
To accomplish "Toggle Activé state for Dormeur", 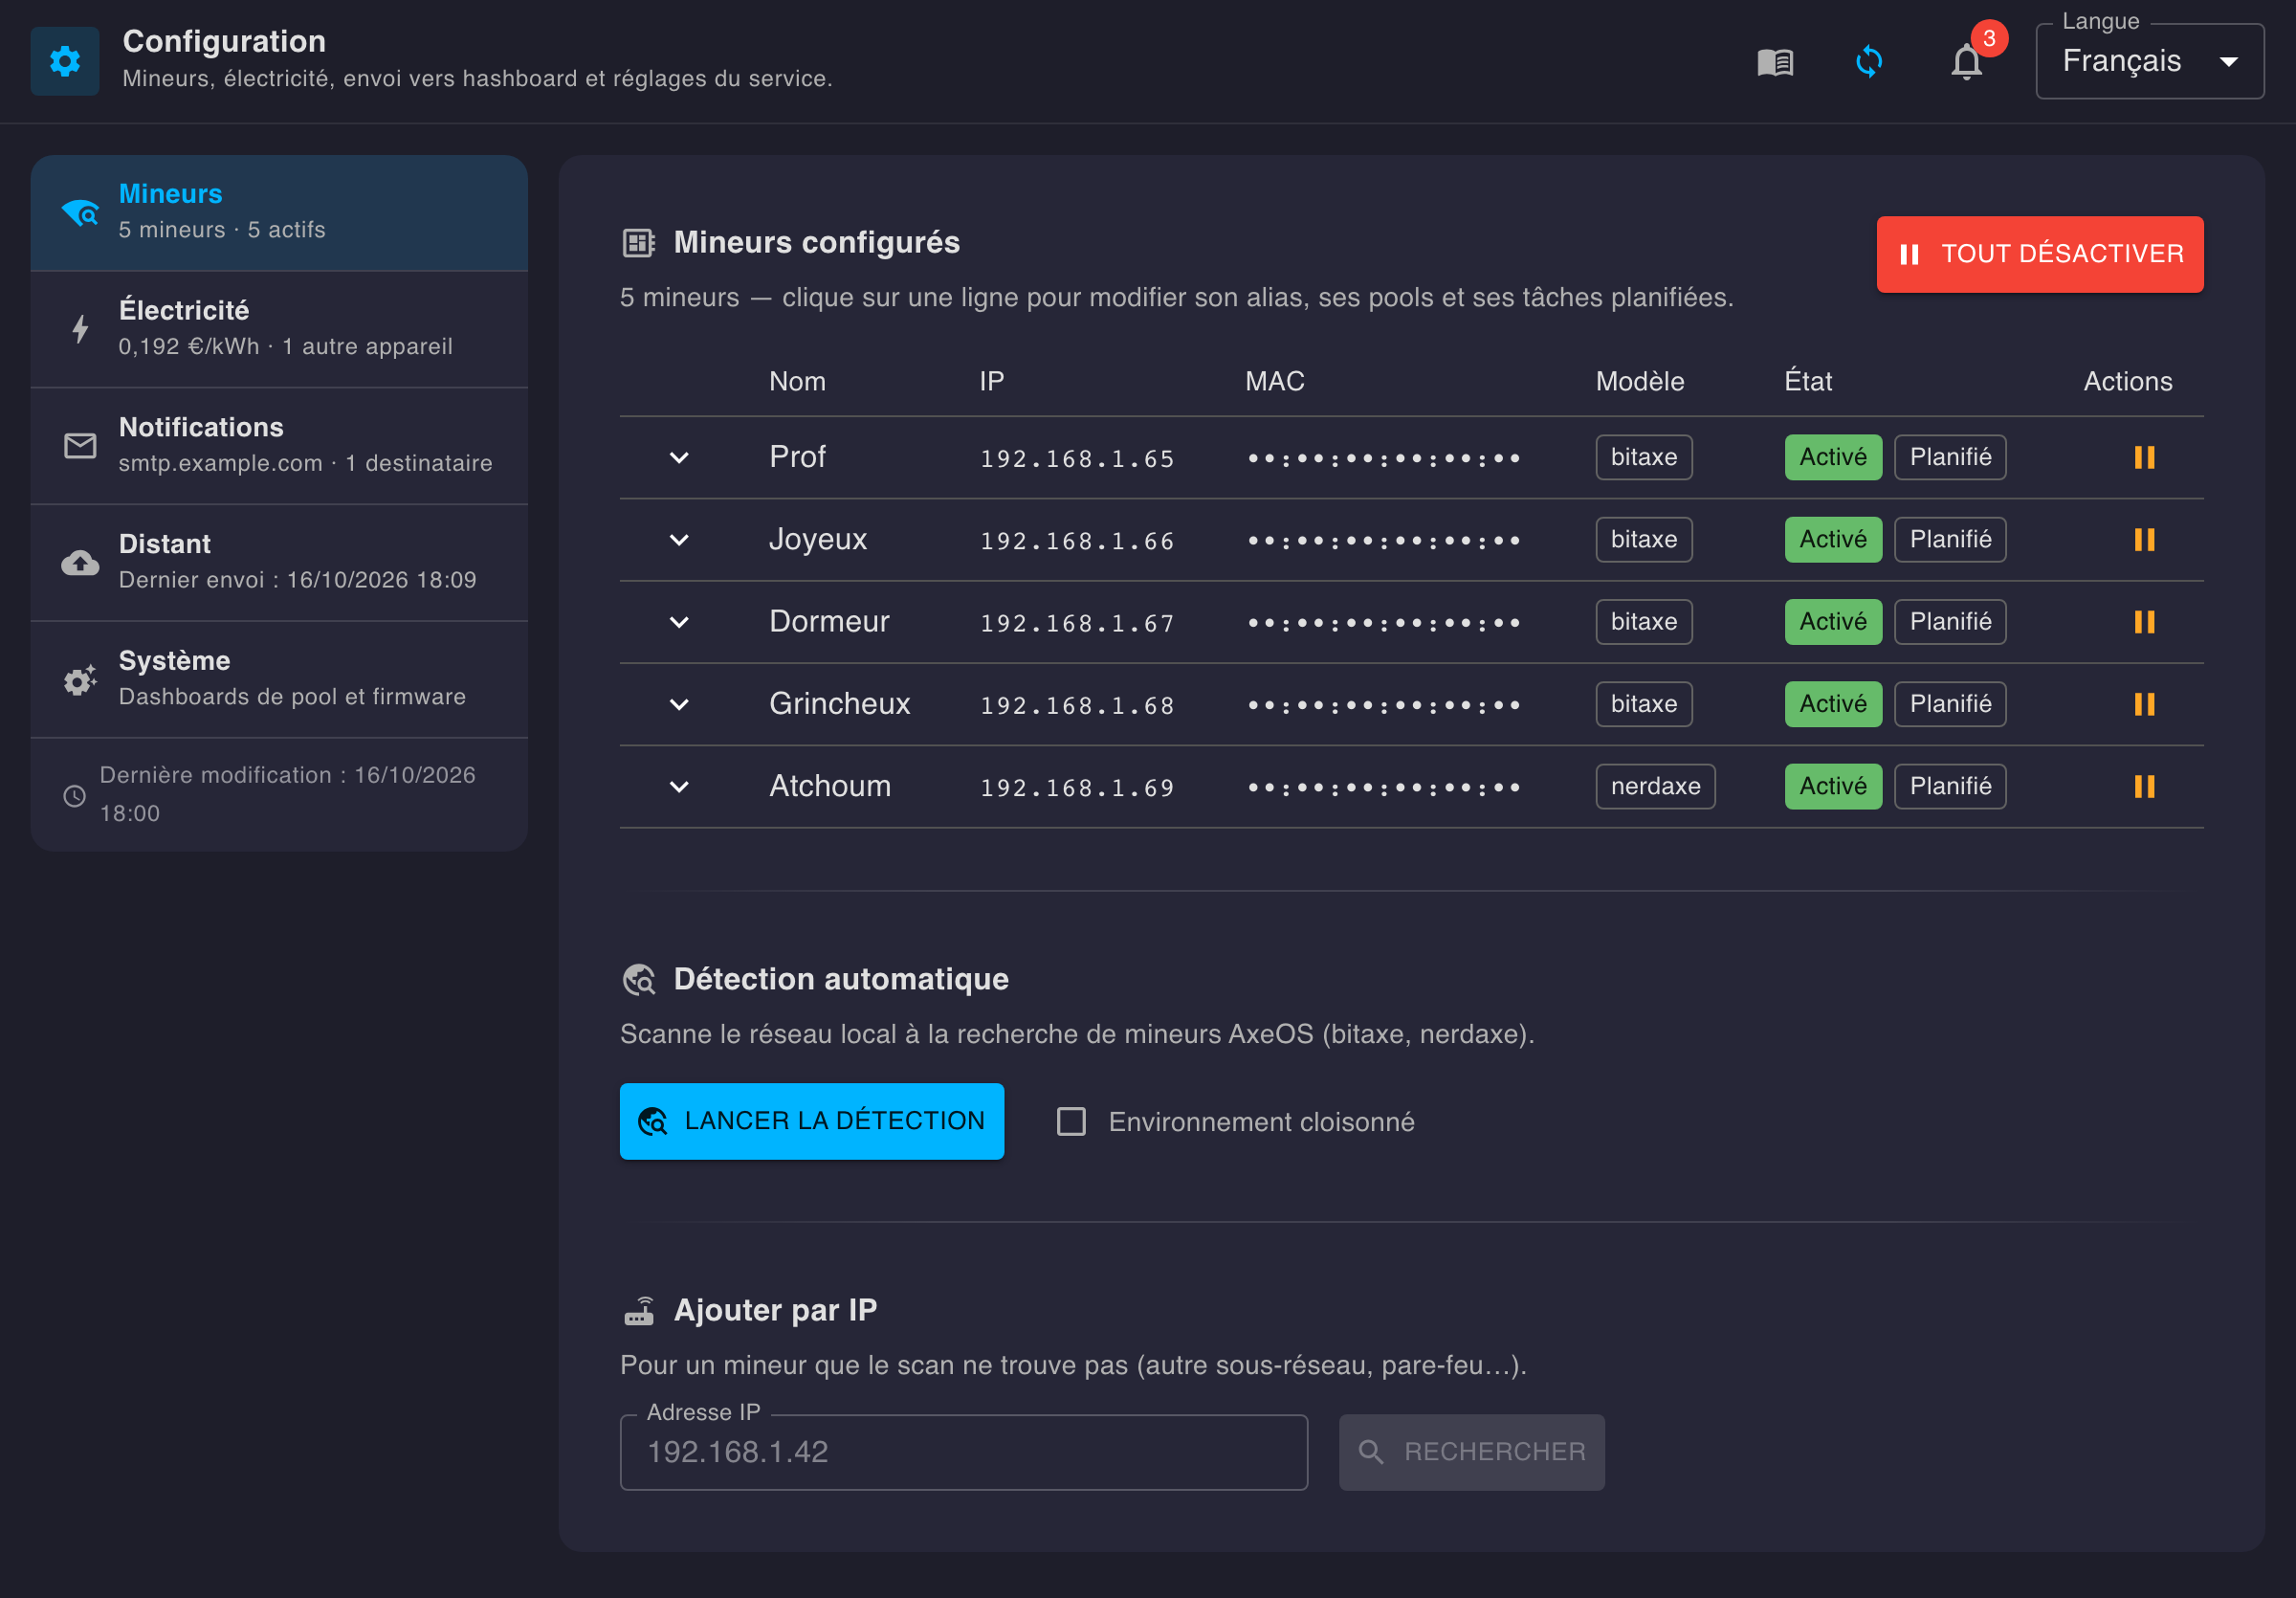I will [x=1833, y=622].
